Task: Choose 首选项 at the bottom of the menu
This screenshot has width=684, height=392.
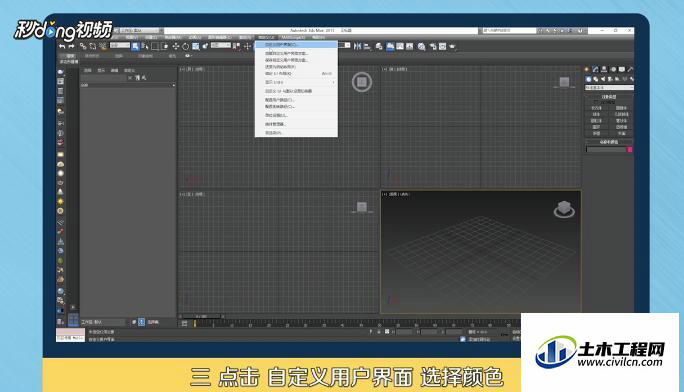Action: click(x=296, y=133)
